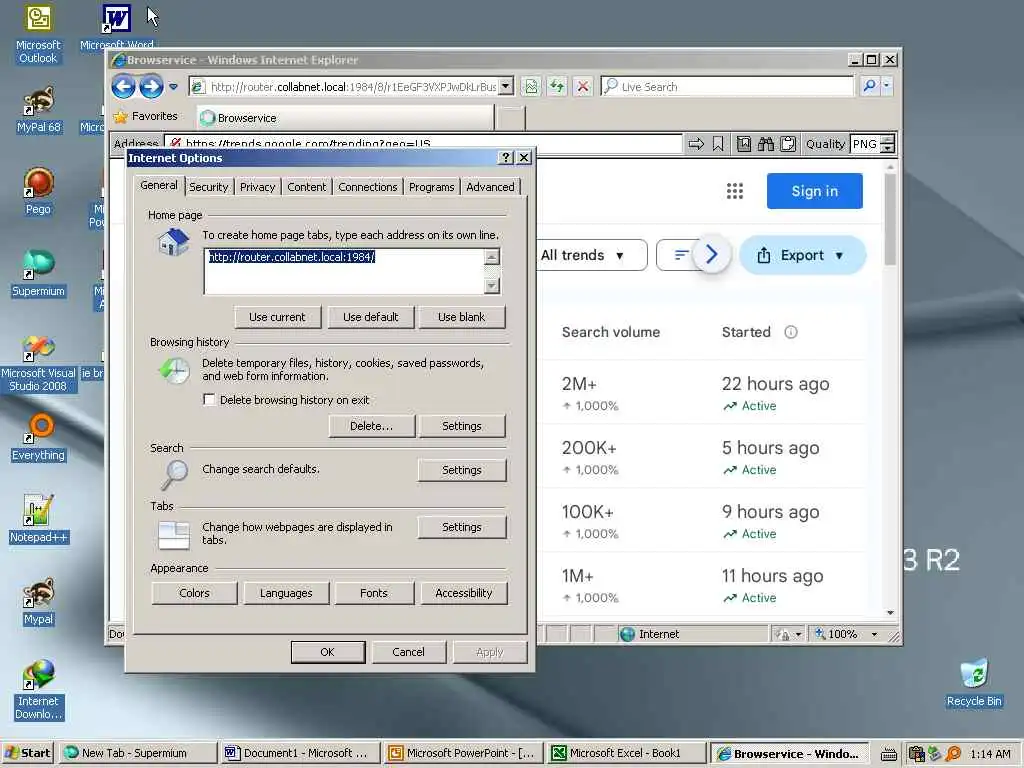Open the search provider dropdown arrow

[x=886, y=86]
